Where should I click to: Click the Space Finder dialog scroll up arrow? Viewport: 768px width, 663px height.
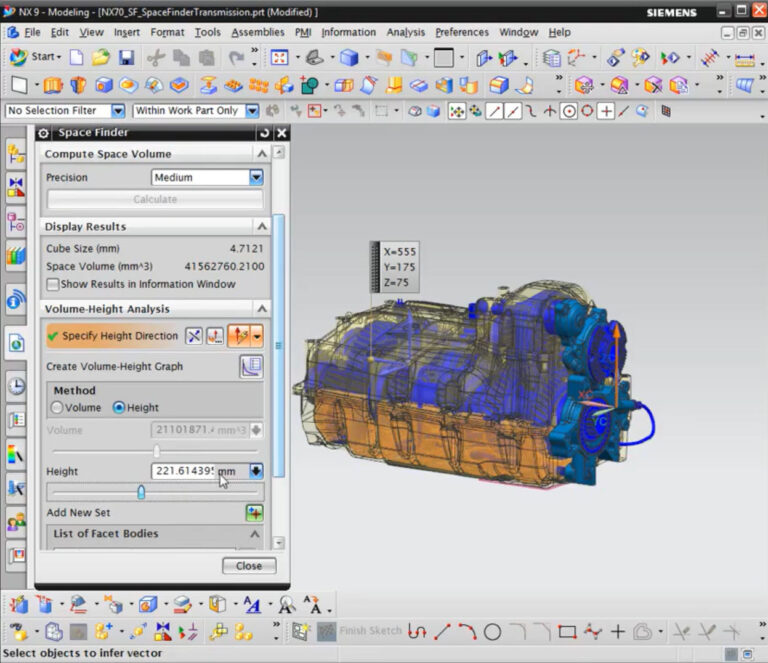[x=278, y=152]
